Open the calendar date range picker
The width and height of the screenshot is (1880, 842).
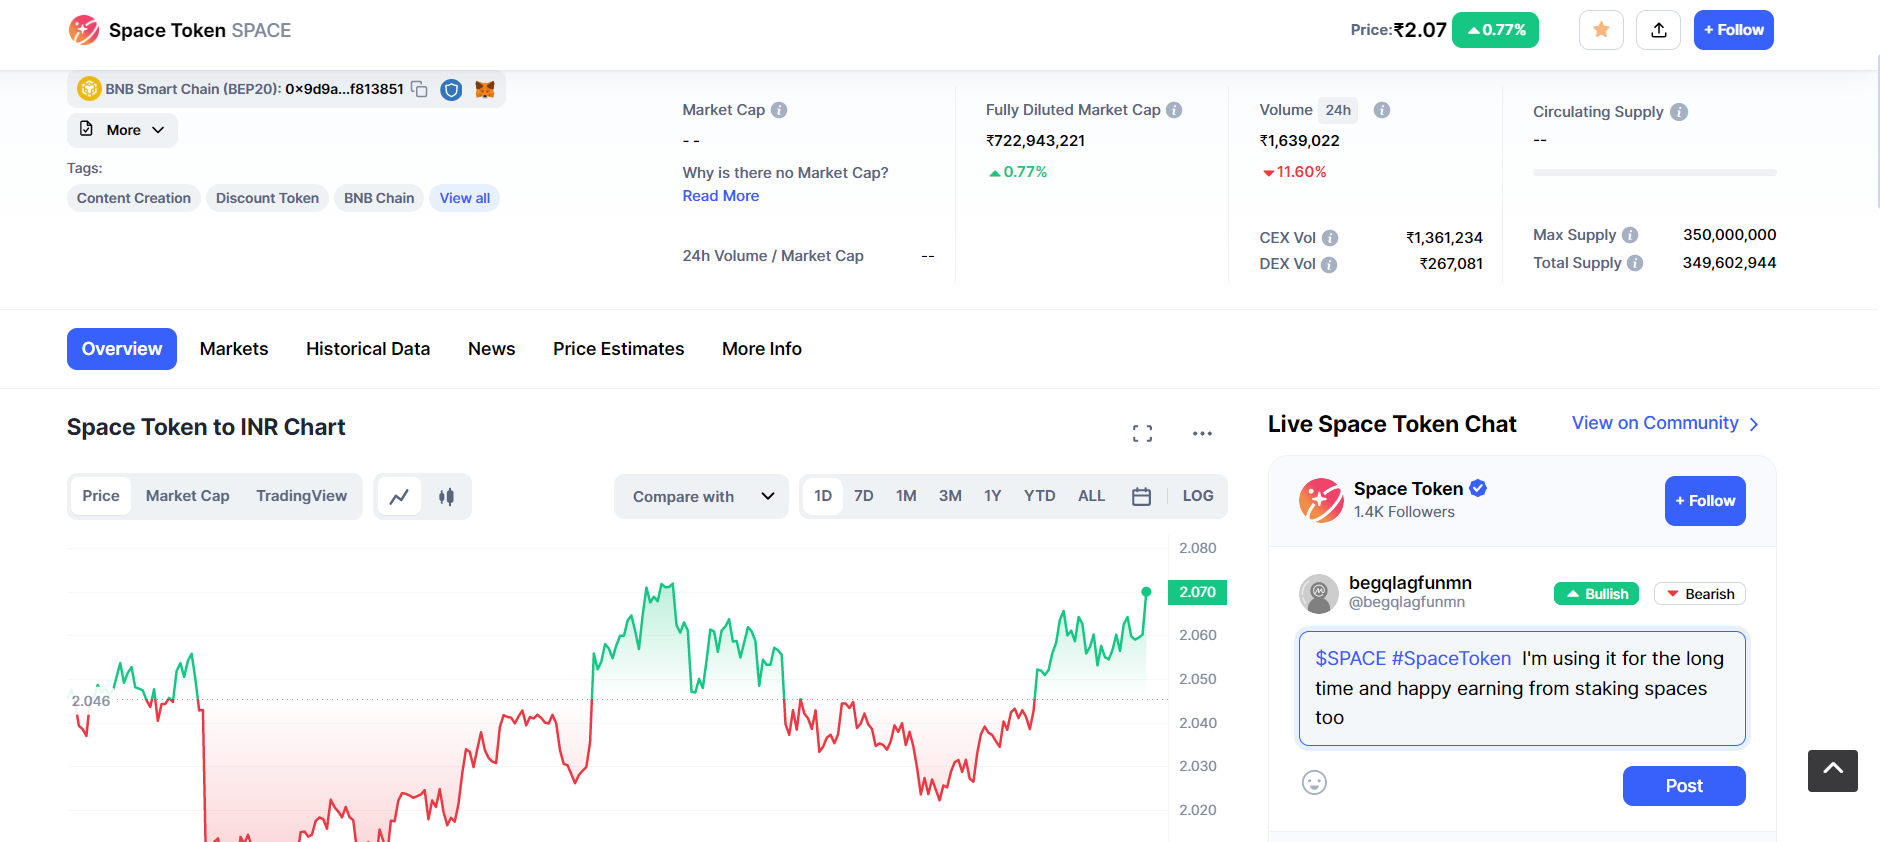coord(1141,496)
